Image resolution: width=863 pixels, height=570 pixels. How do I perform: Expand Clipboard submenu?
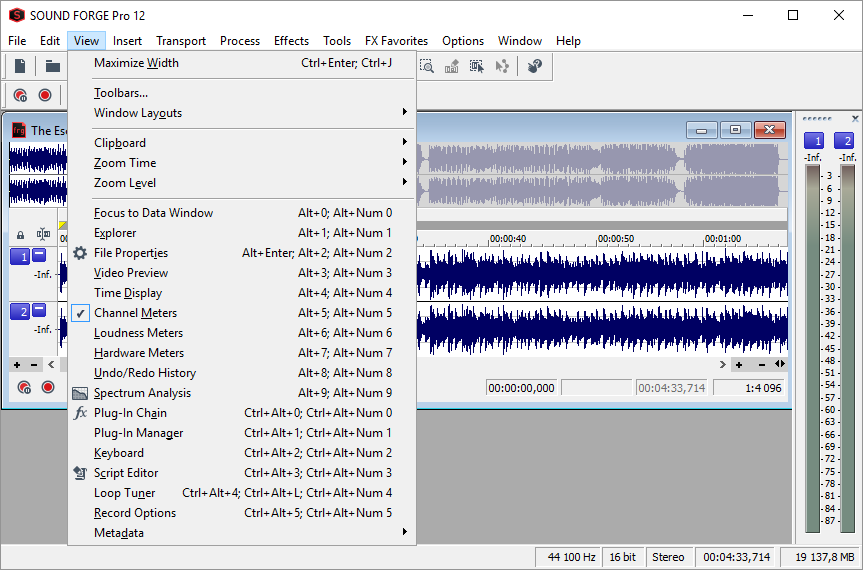click(x=242, y=142)
